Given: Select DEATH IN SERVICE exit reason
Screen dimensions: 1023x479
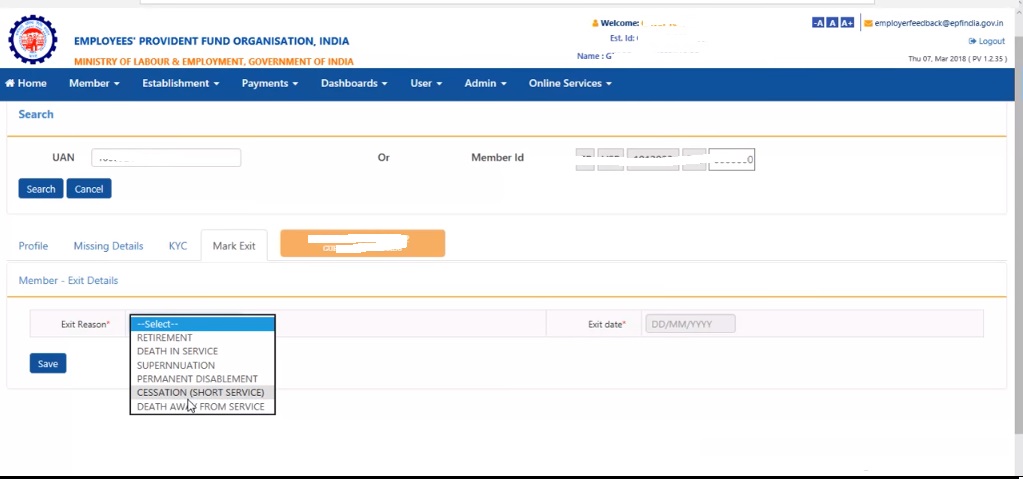Looking at the screenshot, I should [202, 351].
